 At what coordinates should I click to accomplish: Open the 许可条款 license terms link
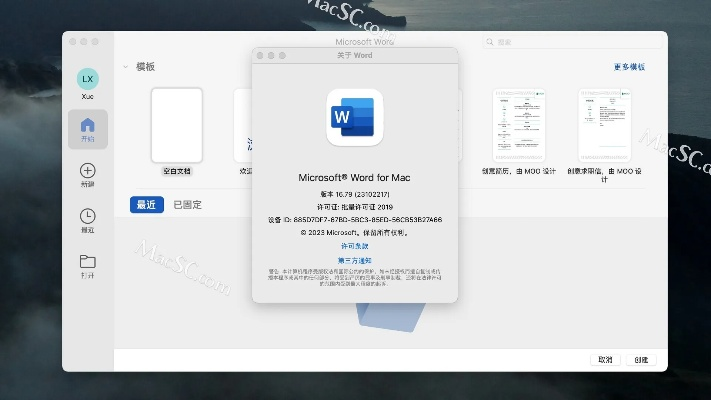click(x=355, y=245)
